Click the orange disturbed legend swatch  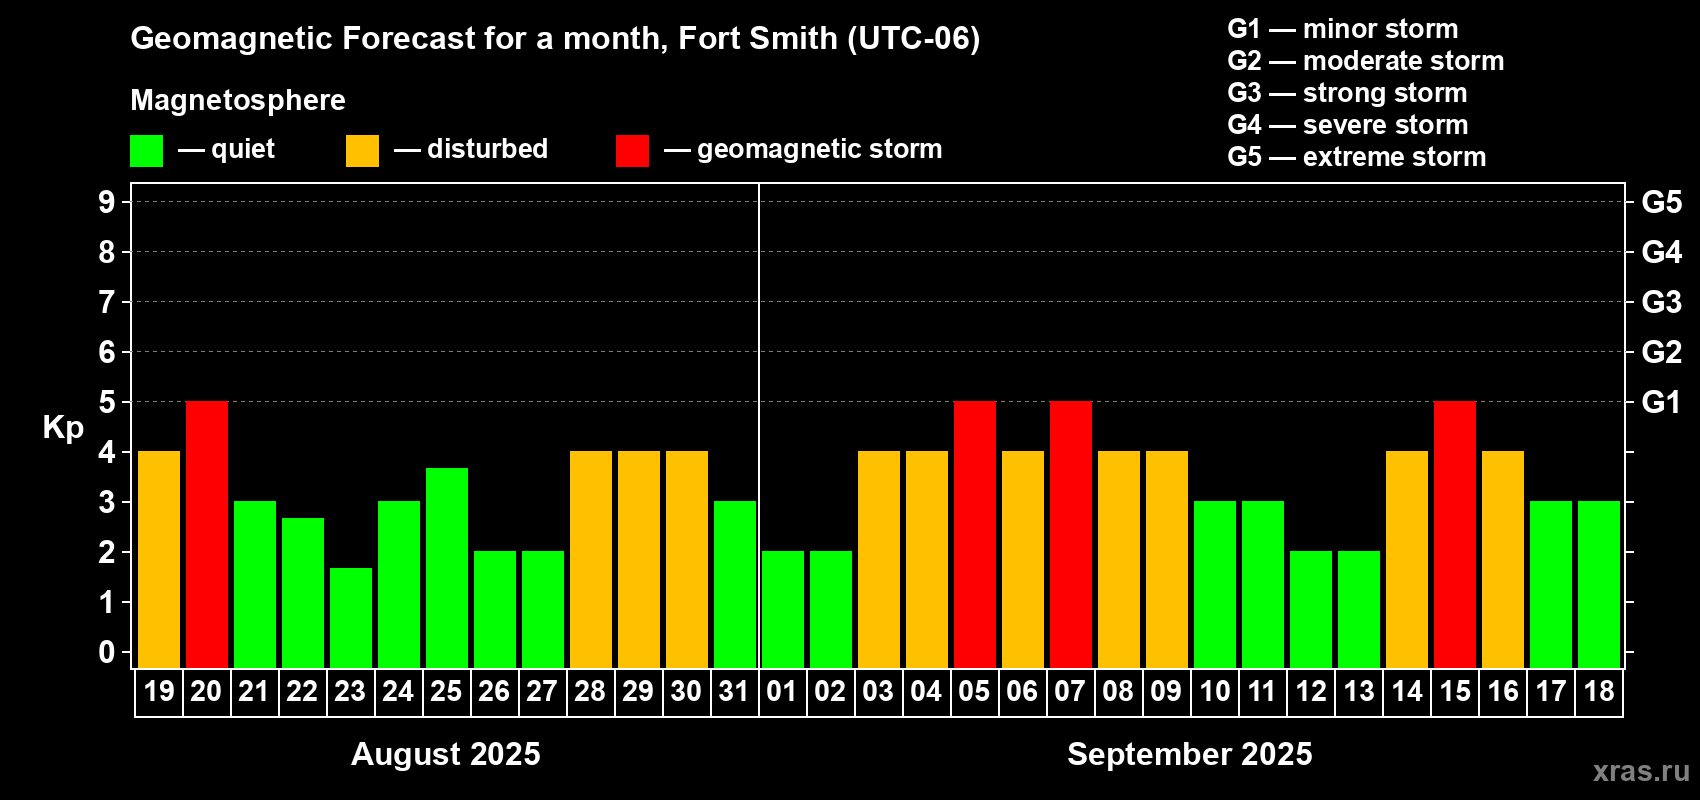click(x=362, y=151)
